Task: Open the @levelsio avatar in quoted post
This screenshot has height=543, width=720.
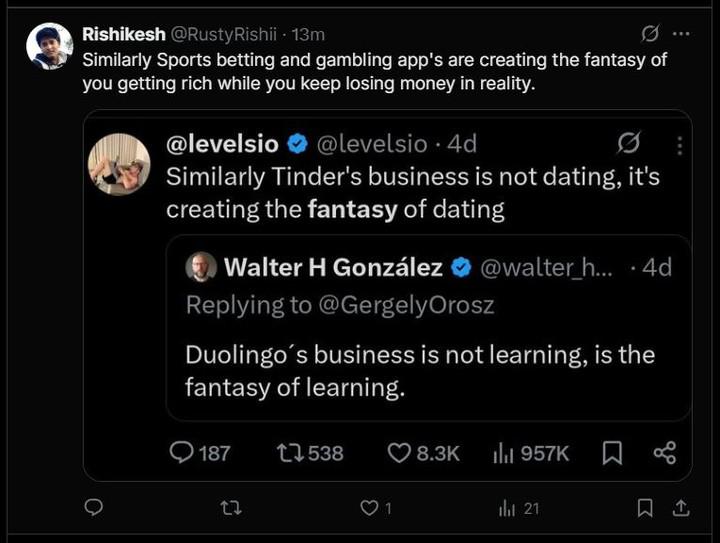Action: [120, 164]
